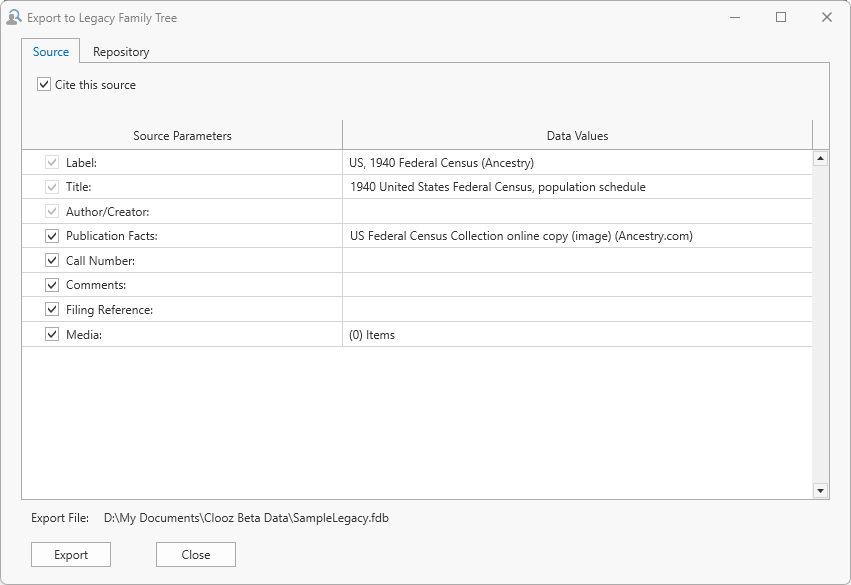The image size is (851, 585).
Task: Click the scrollbar down arrow
Action: click(x=820, y=490)
